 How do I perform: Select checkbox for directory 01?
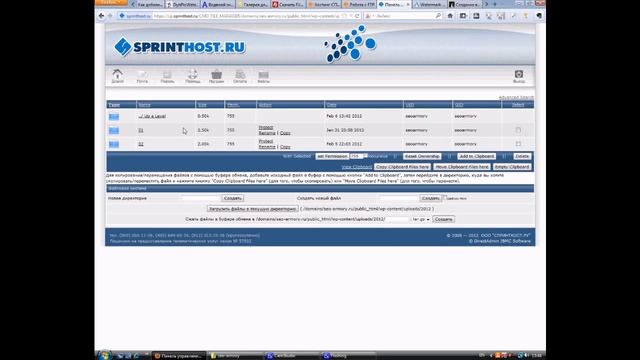(518, 130)
